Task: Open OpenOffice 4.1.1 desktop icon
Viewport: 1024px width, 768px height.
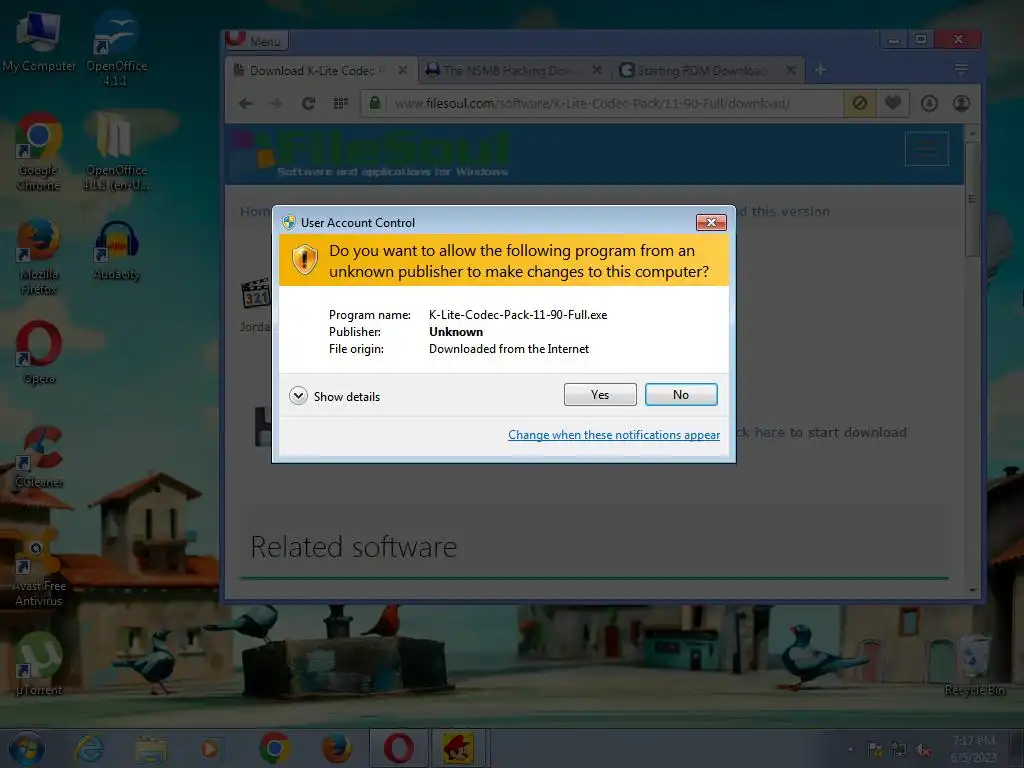Action: [x=116, y=48]
